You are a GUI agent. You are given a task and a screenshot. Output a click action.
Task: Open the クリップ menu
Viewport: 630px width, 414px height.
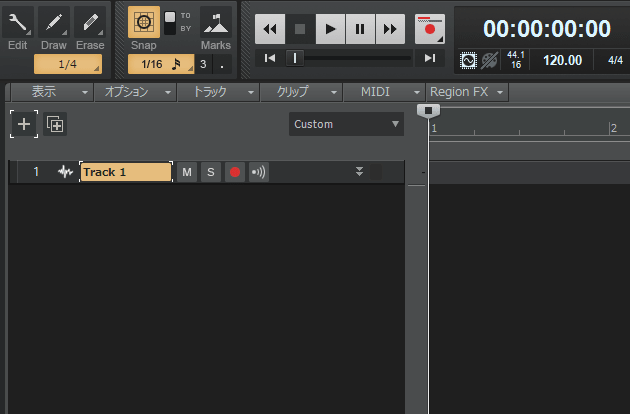click(301, 92)
